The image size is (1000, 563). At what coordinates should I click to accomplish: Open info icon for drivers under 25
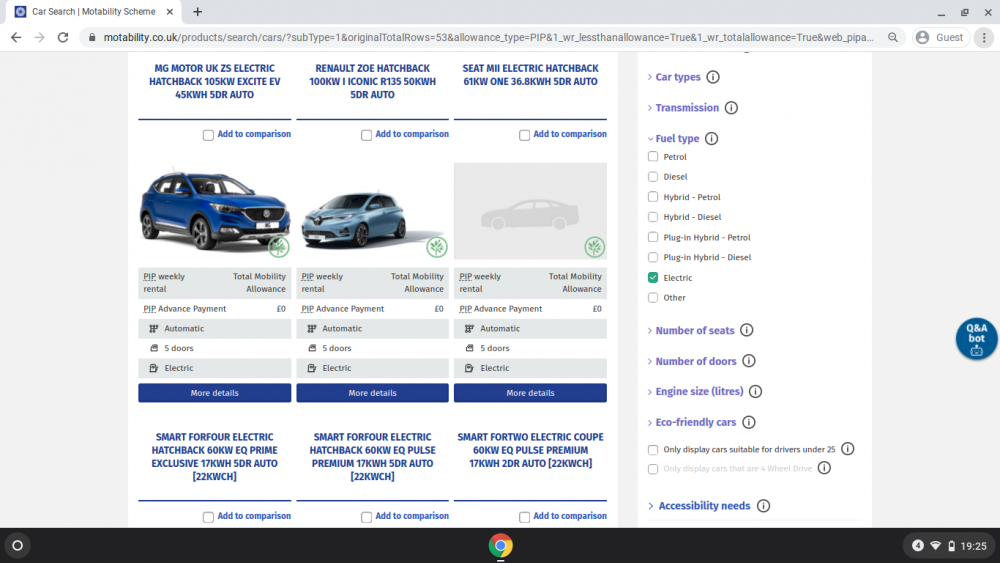point(848,449)
